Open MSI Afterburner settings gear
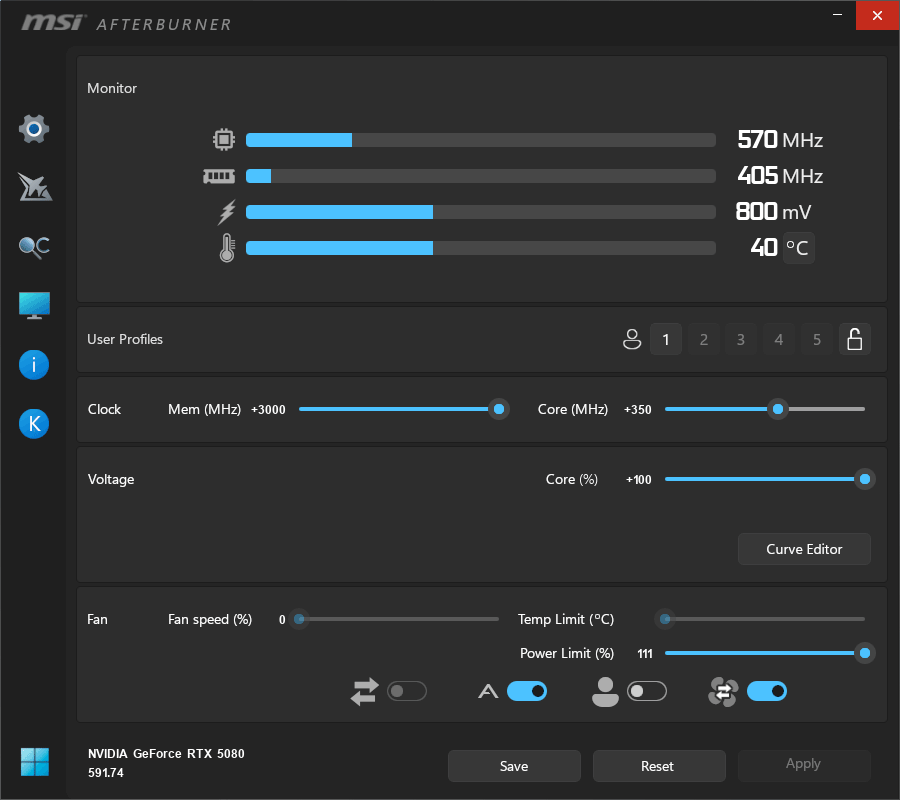The image size is (900, 800). pyautogui.click(x=33, y=129)
